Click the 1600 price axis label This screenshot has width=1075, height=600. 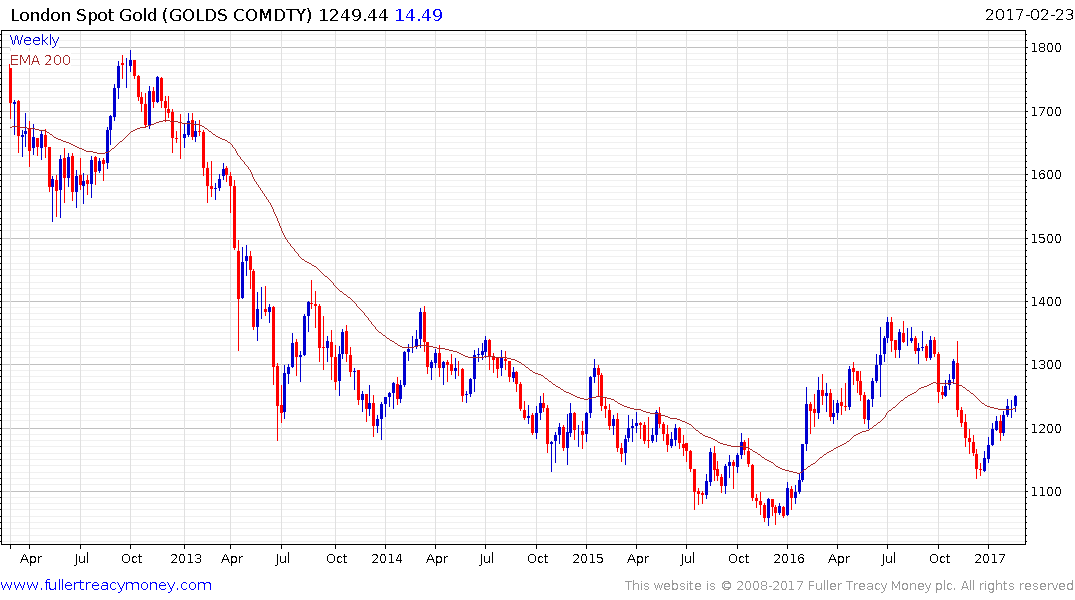1046,175
